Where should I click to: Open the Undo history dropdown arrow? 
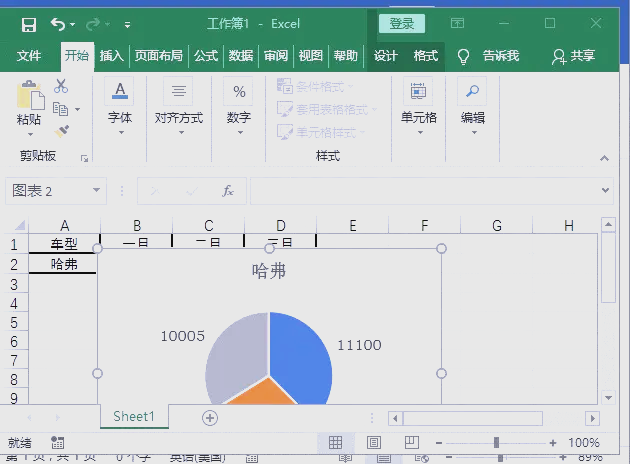[x=73, y=25]
